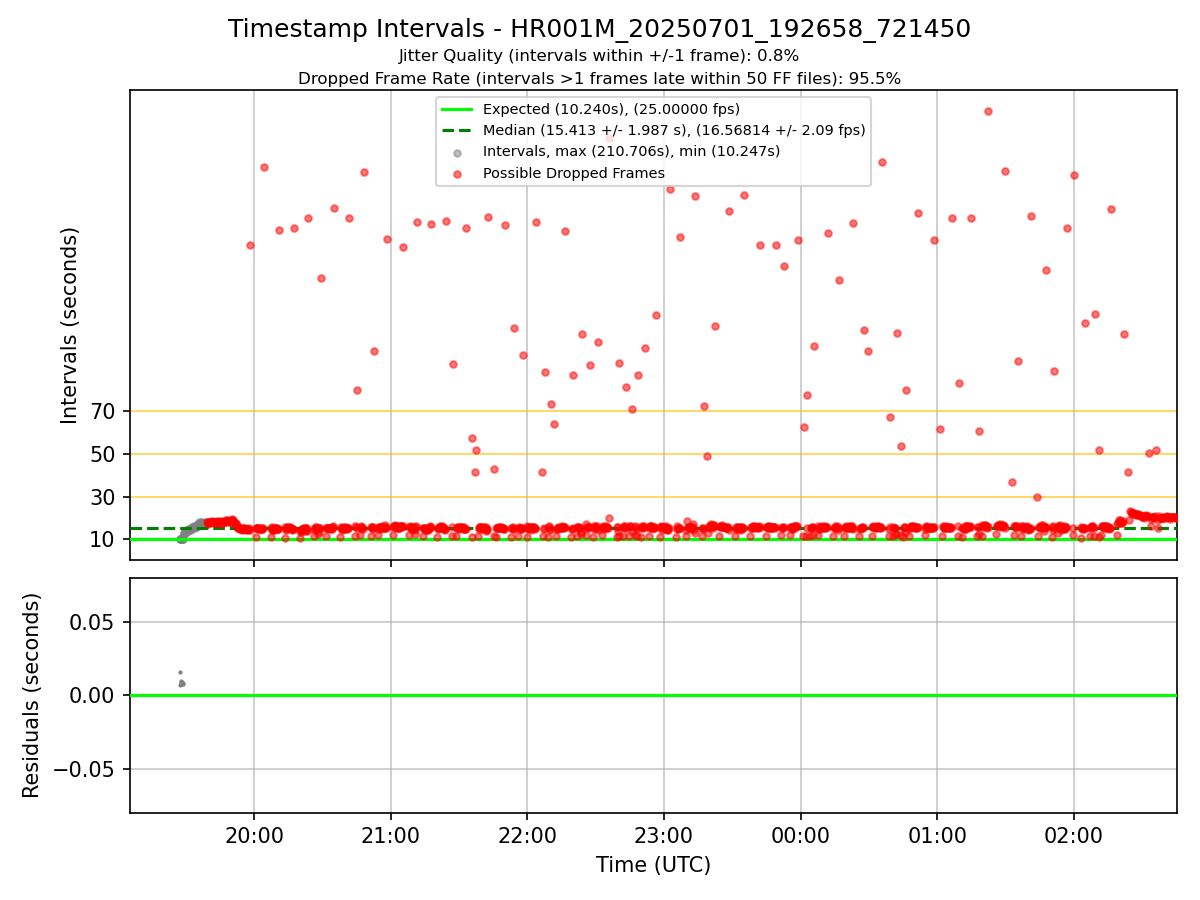Click the x-axis tick label '23:00'
Screen dimensions: 1200x900
pos(664,834)
